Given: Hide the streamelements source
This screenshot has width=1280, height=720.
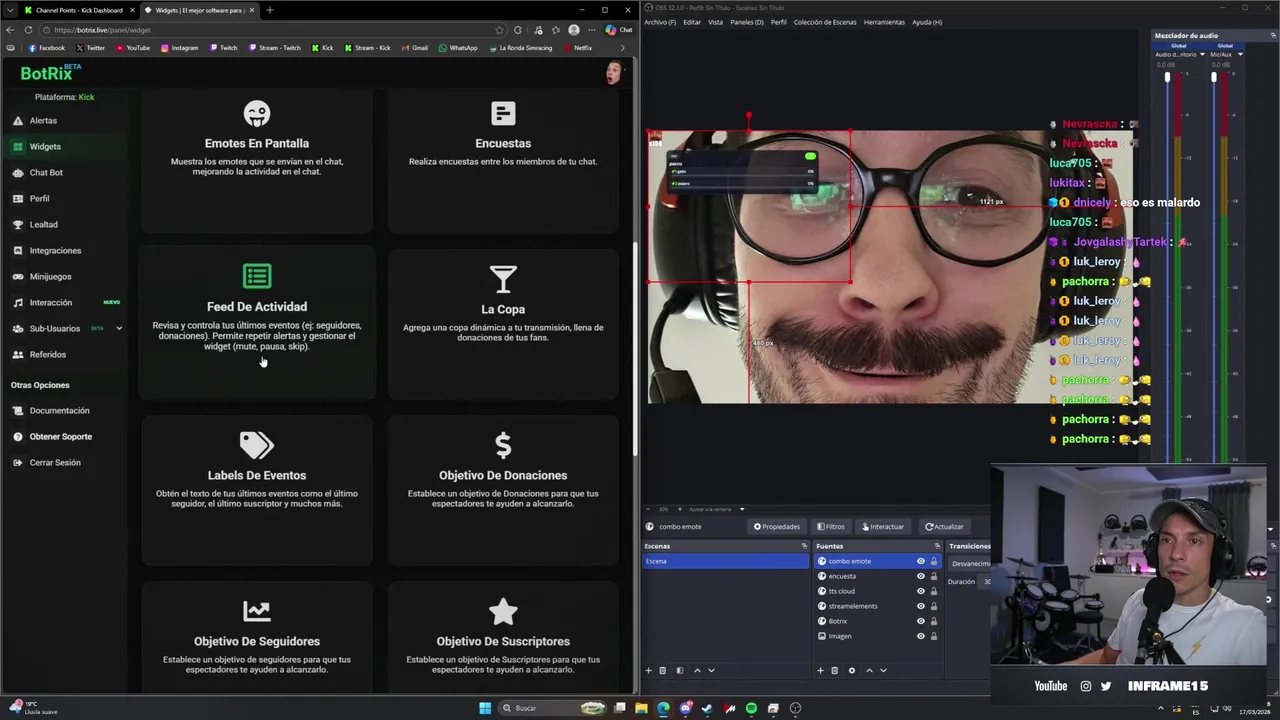Looking at the screenshot, I should pos(921,606).
